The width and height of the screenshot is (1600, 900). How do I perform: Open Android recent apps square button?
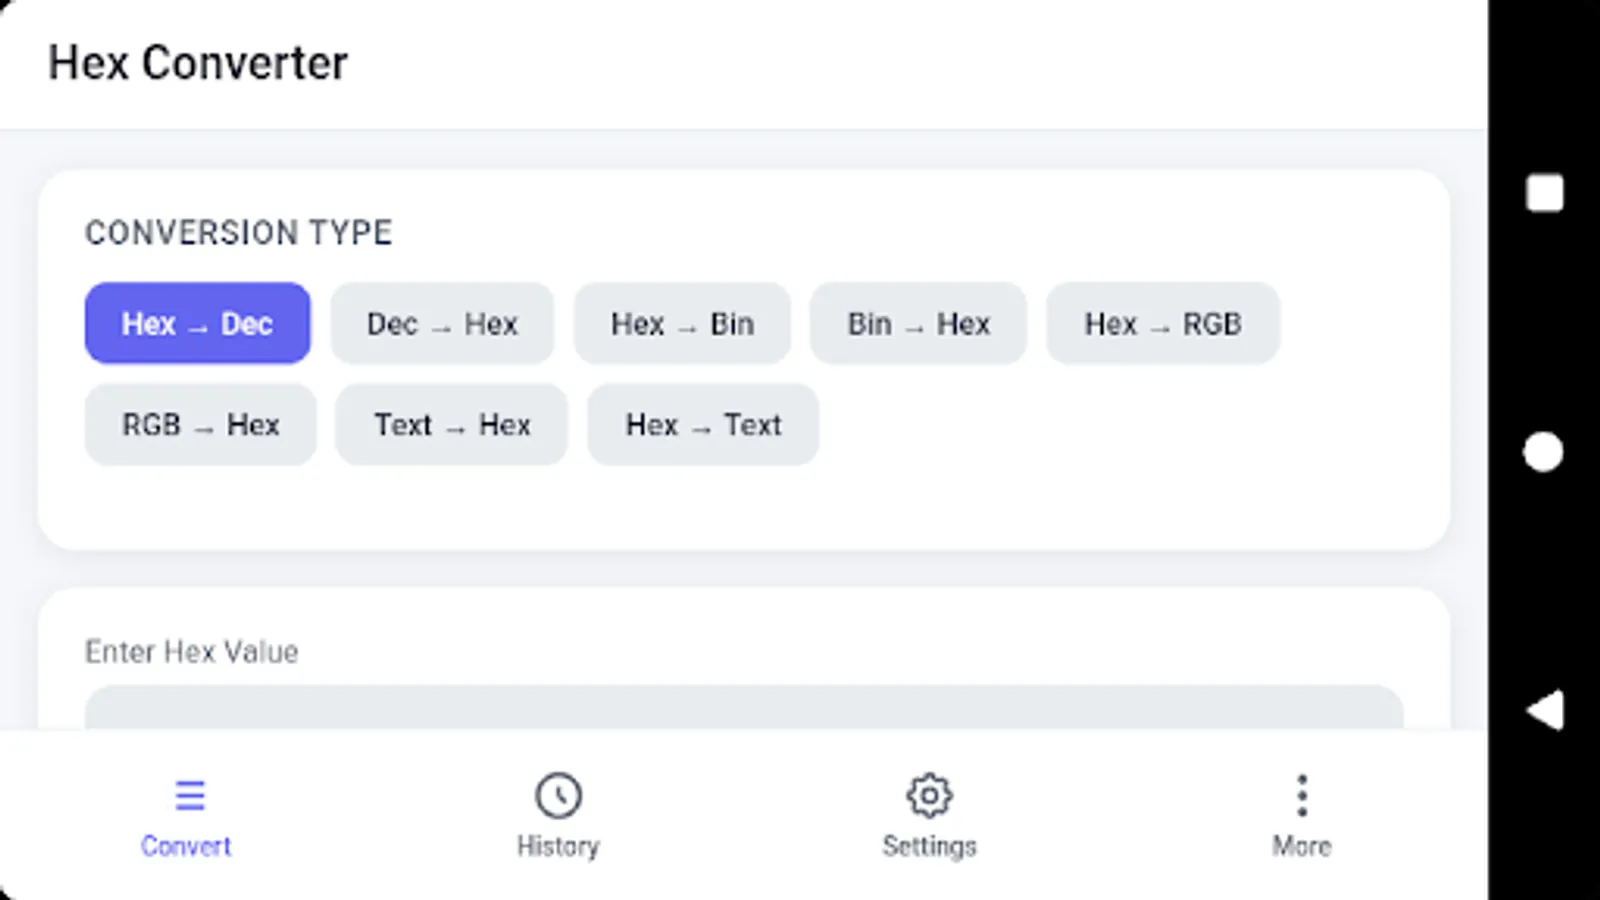1544,192
